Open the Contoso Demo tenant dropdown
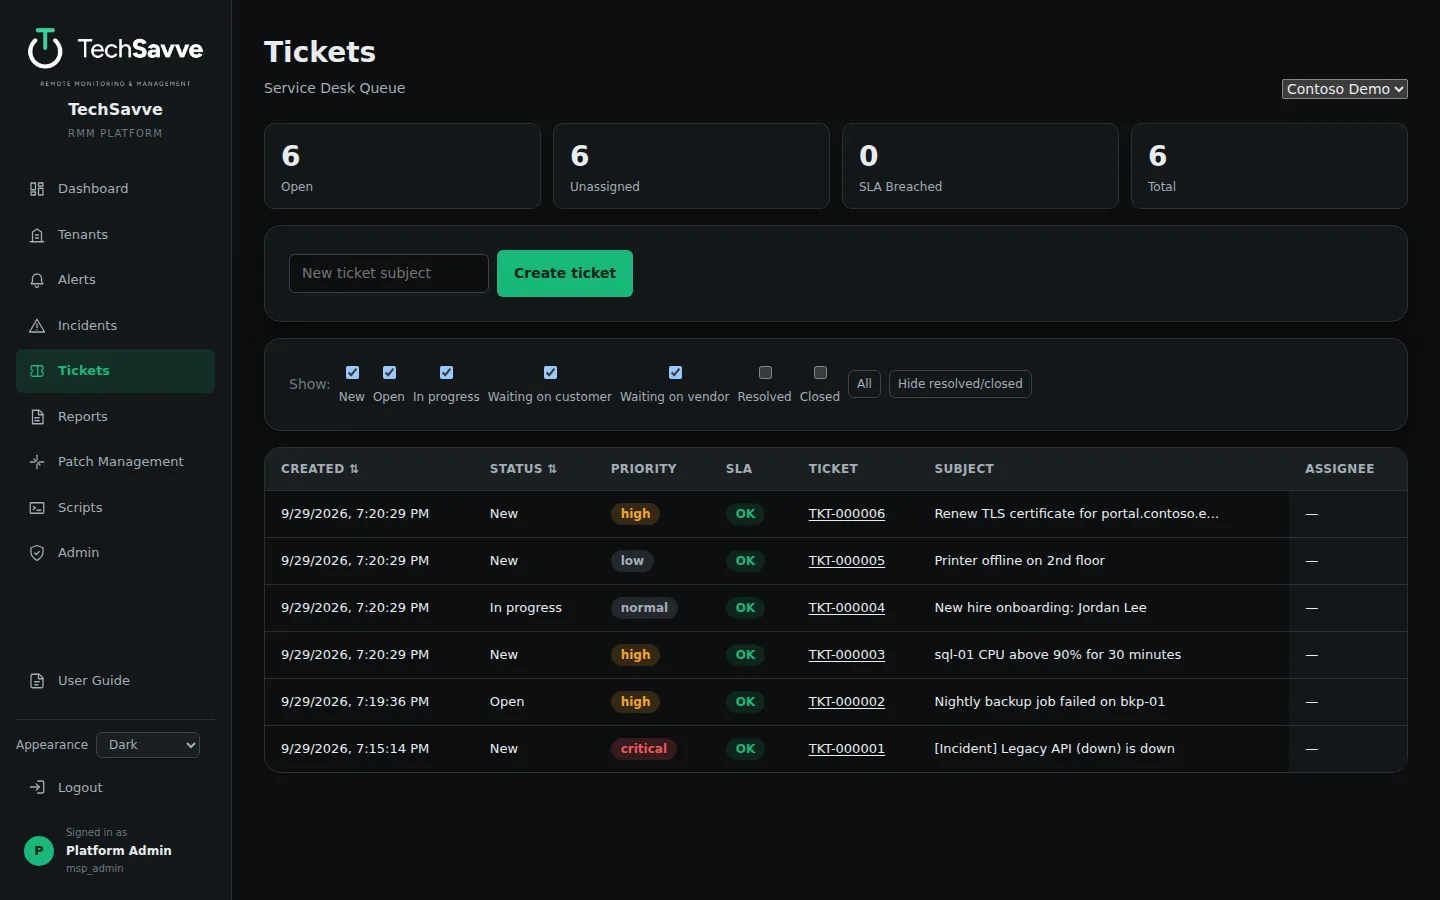 tap(1345, 89)
